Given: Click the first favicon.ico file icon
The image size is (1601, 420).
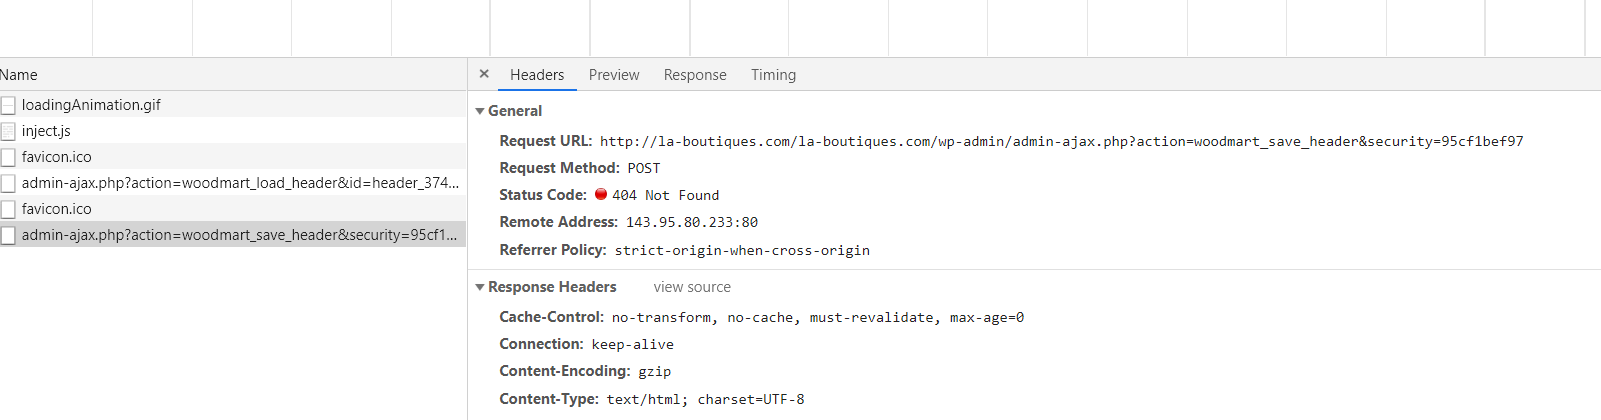Looking at the screenshot, I should pyautogui.click(x=8, y=157).
